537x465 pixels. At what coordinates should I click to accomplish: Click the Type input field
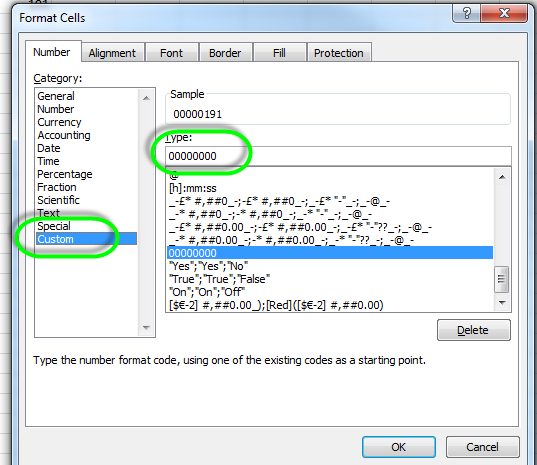point(338,156)
